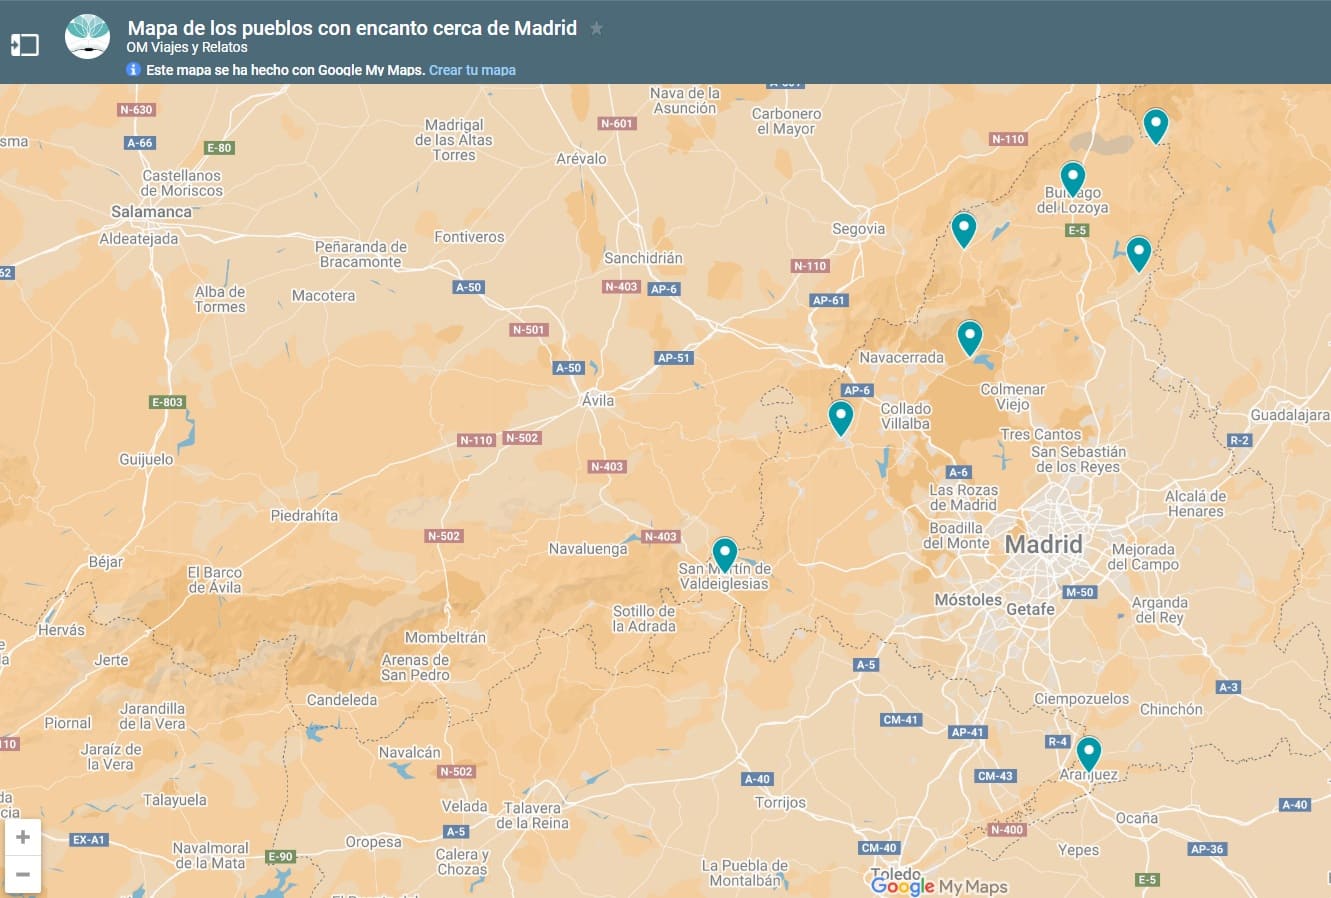Zoom out with the minus button
The width and height of the screenshot is (1331, 898).
(x=23, y=874)
